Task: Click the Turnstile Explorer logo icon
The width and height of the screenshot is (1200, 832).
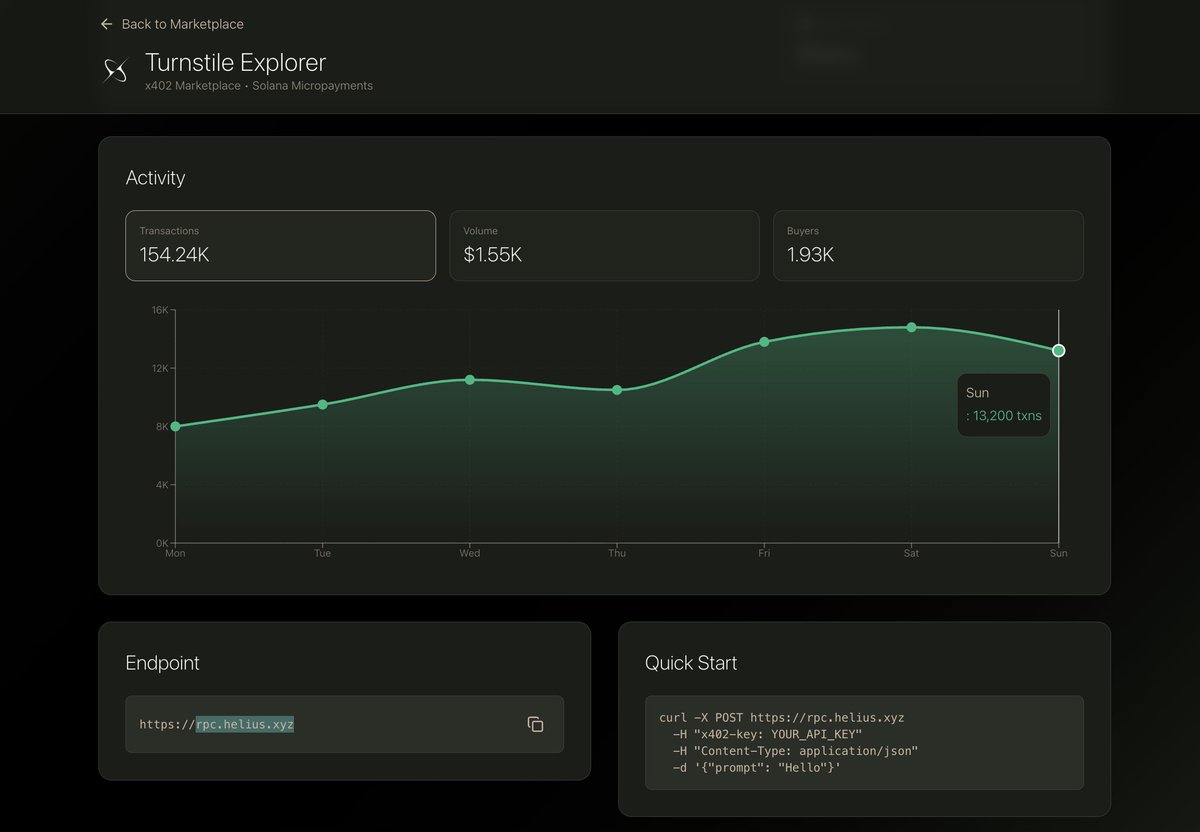Action: click(116, 71)
